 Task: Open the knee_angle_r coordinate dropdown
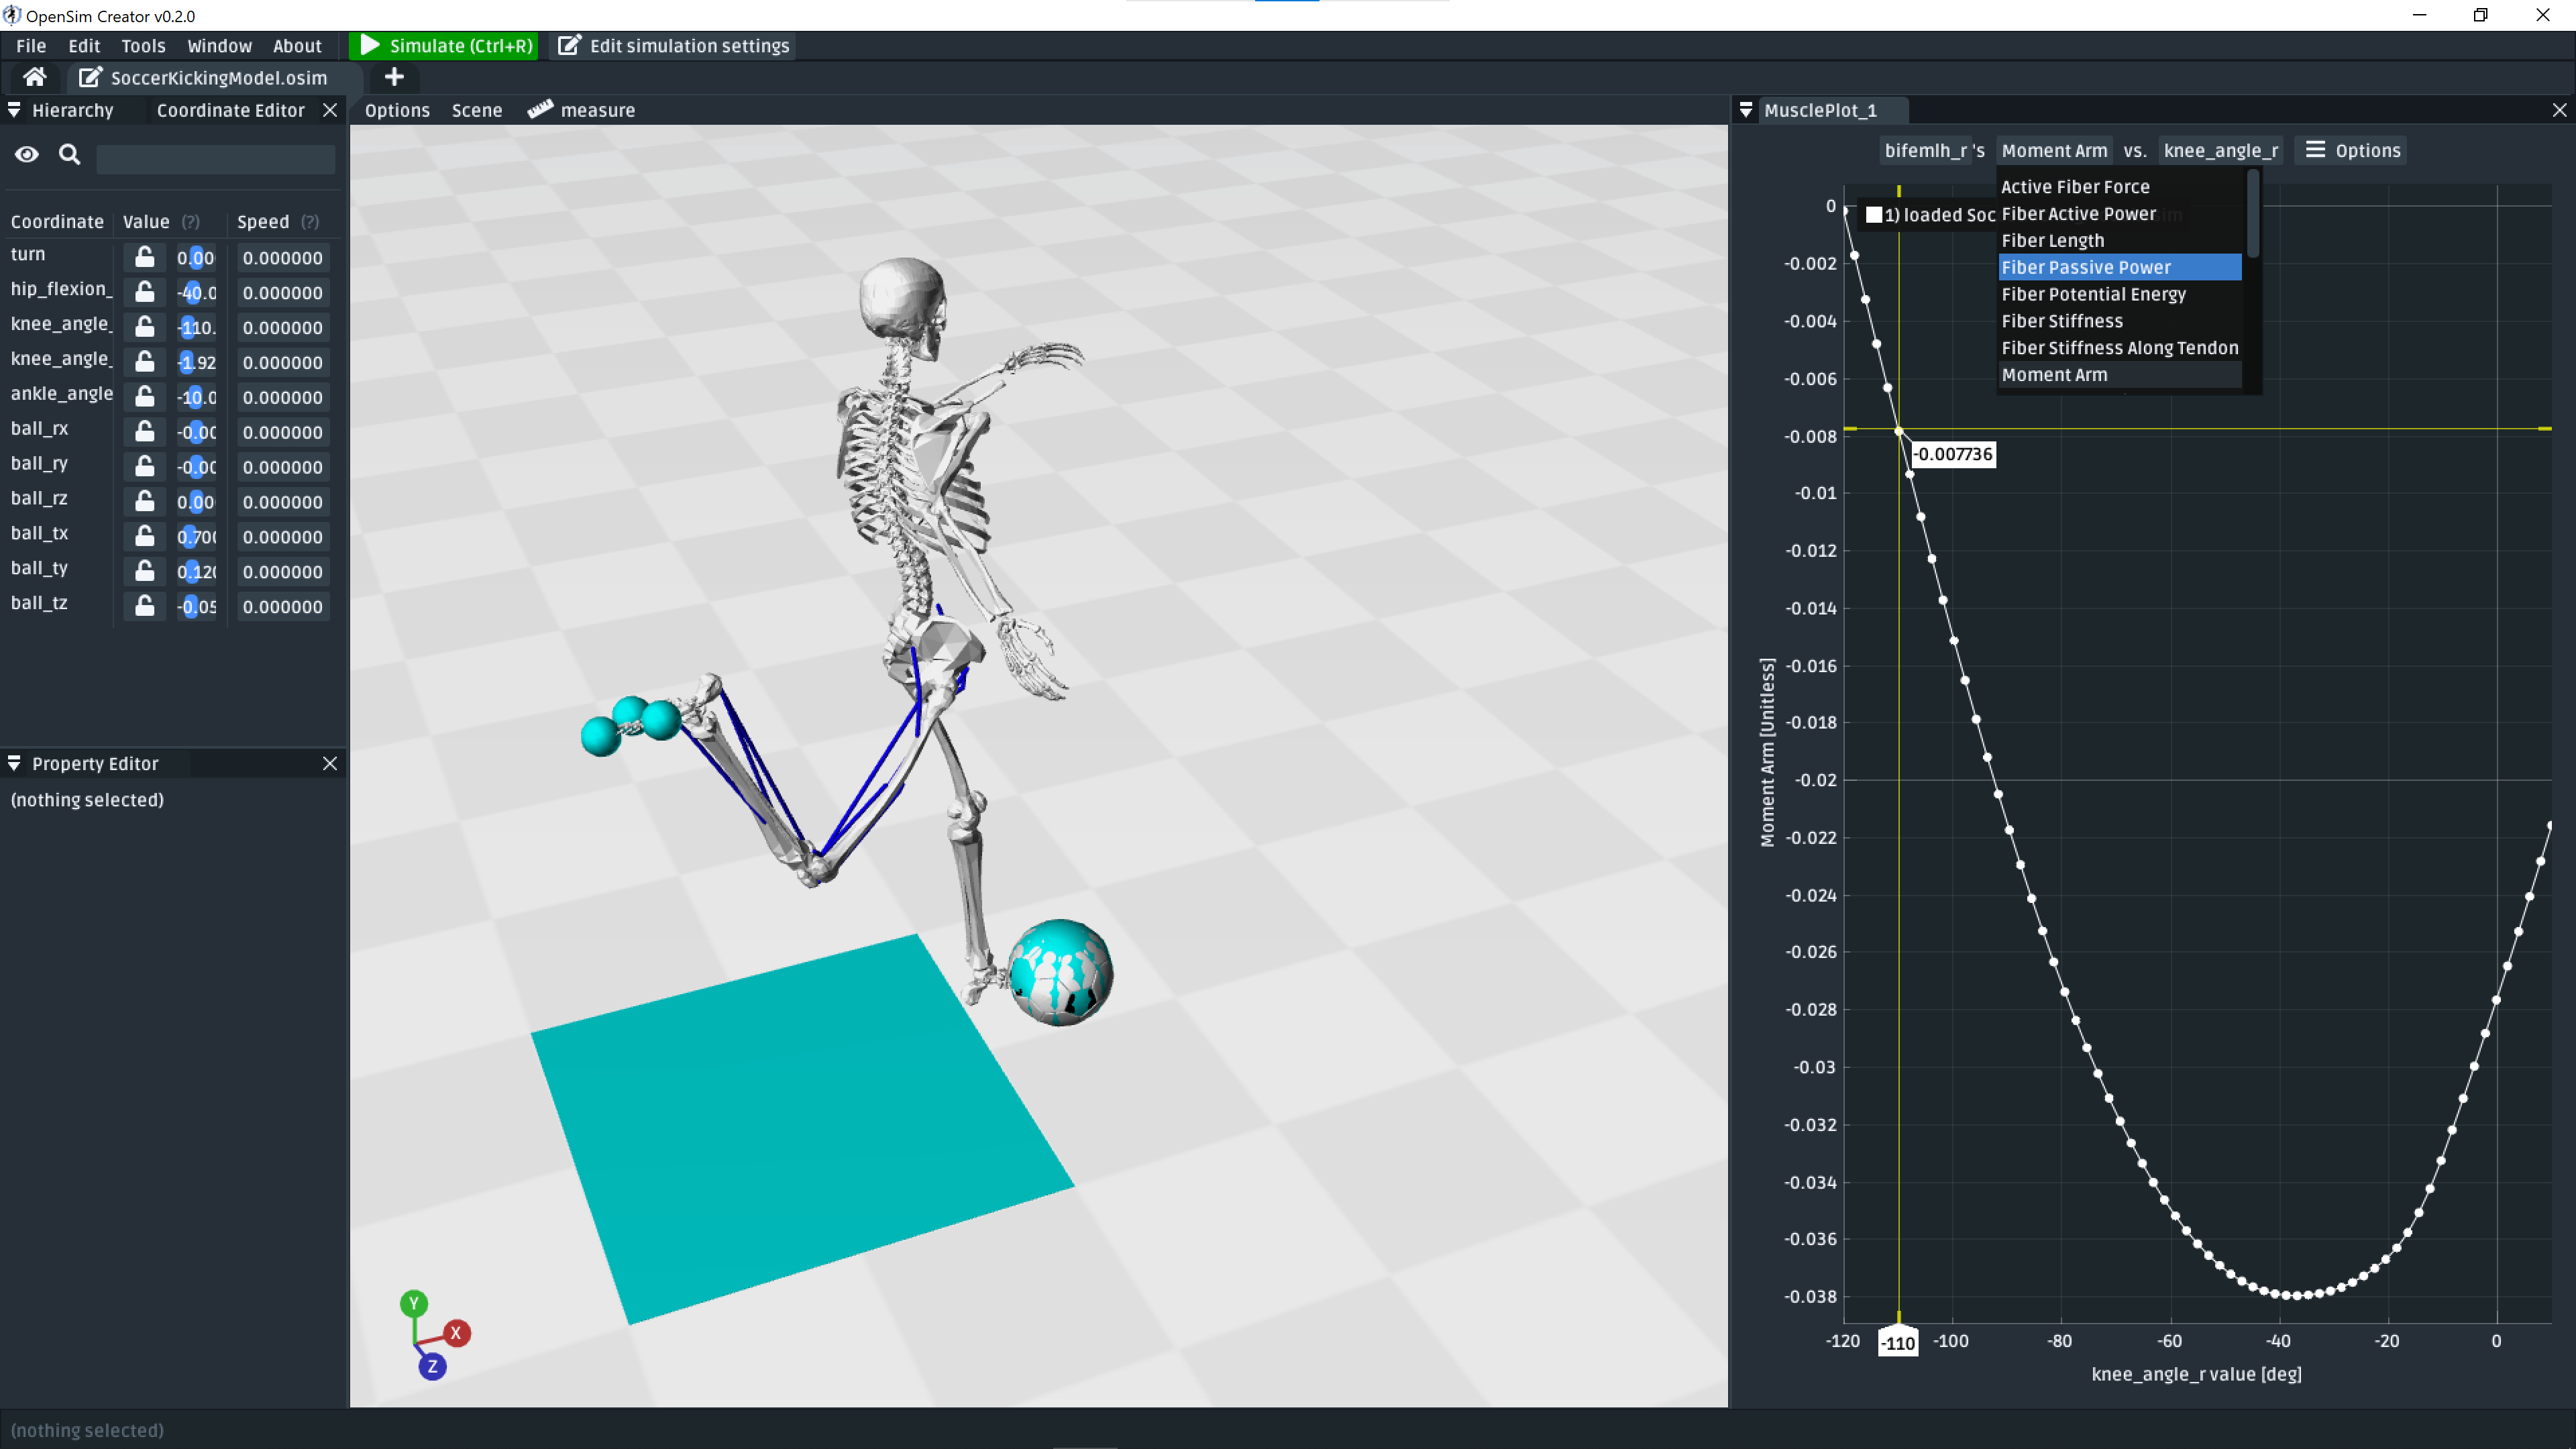2220,150
